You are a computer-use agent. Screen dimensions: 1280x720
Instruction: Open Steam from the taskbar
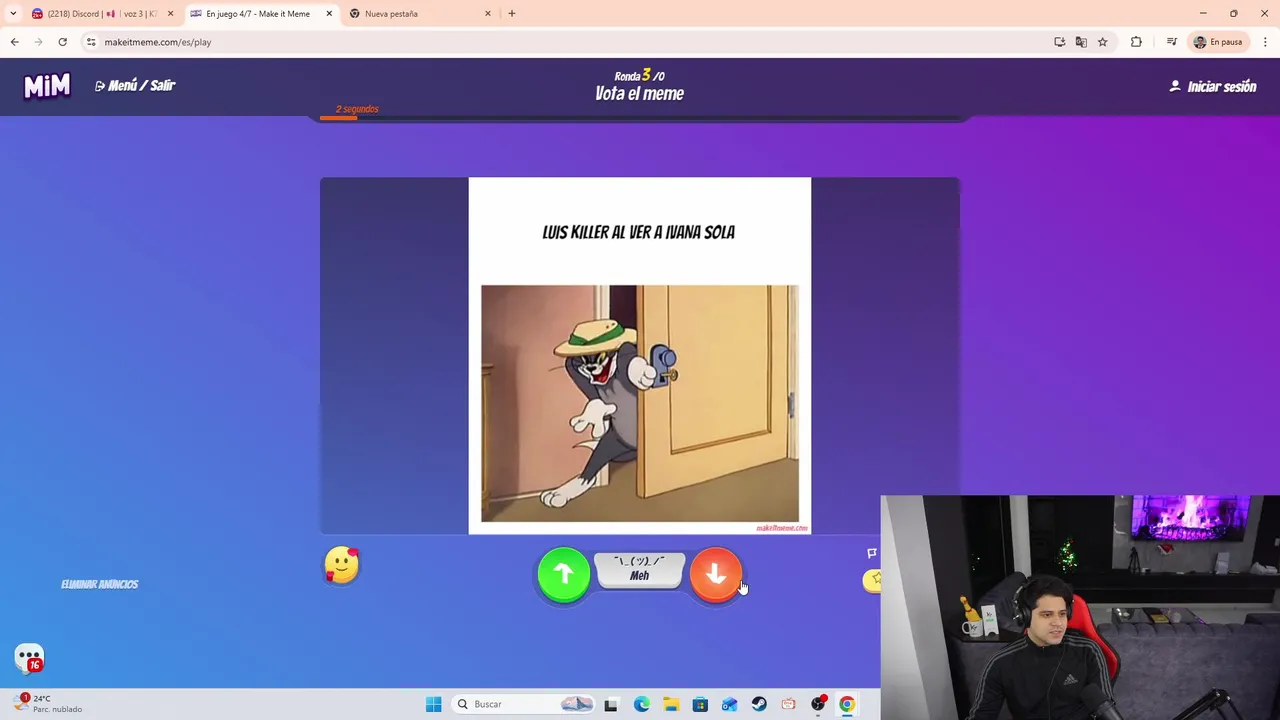click(x=759, y=704)
